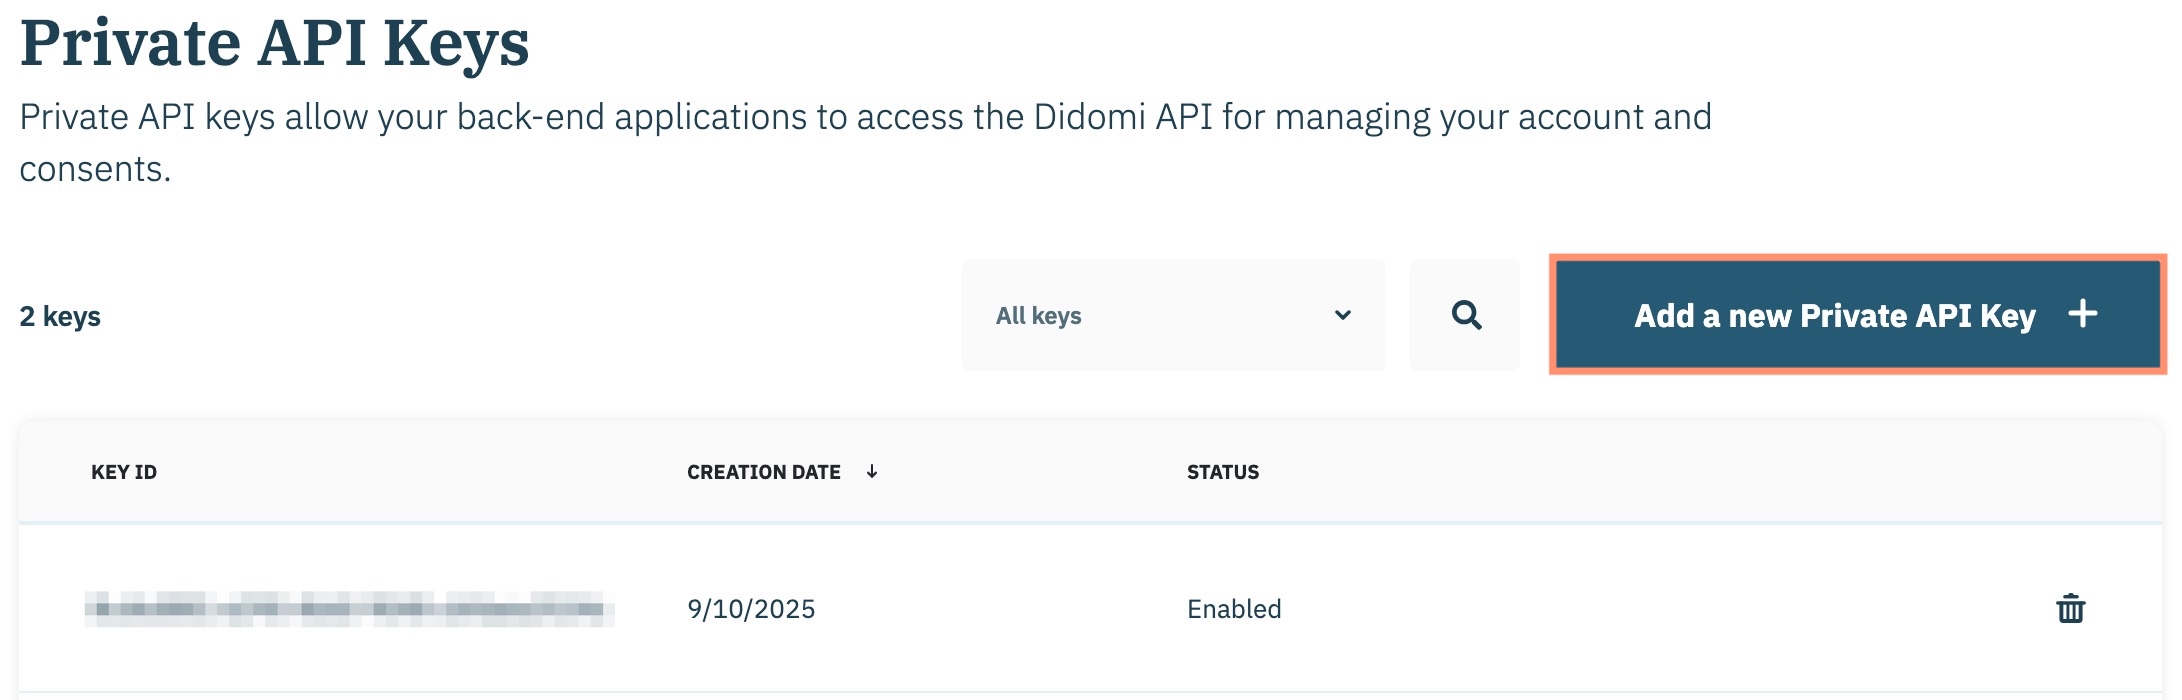Image resolution: width=2182 pixels, height=700 pixels.
Task: Open the All keys filter dropdown
Action: point(1172,315)
